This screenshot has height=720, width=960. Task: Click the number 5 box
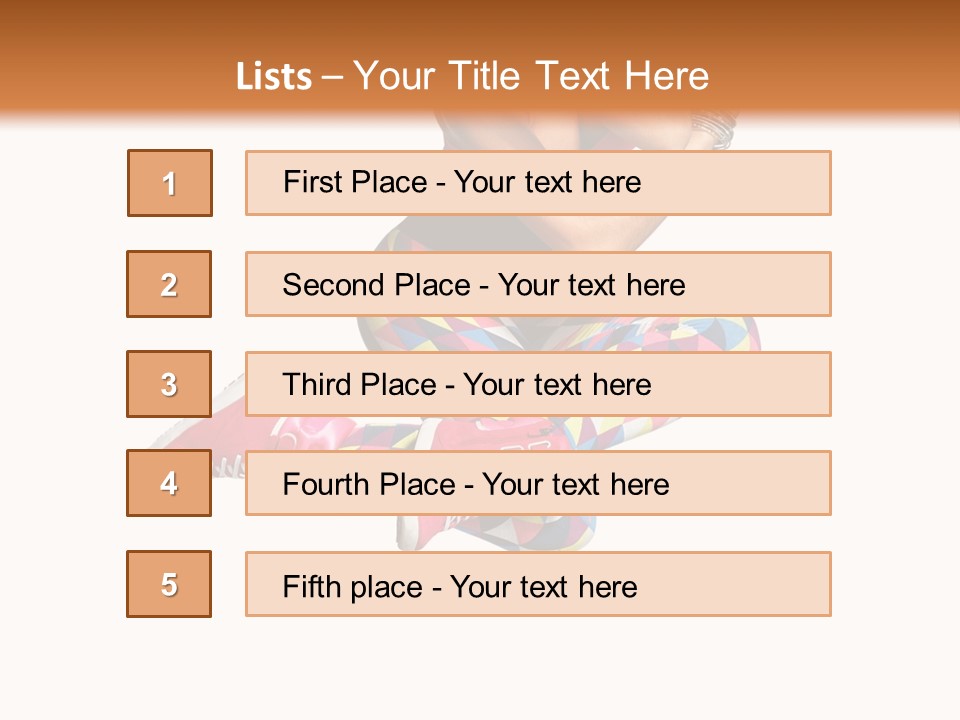pyautogui.click(x=169, y=584)
